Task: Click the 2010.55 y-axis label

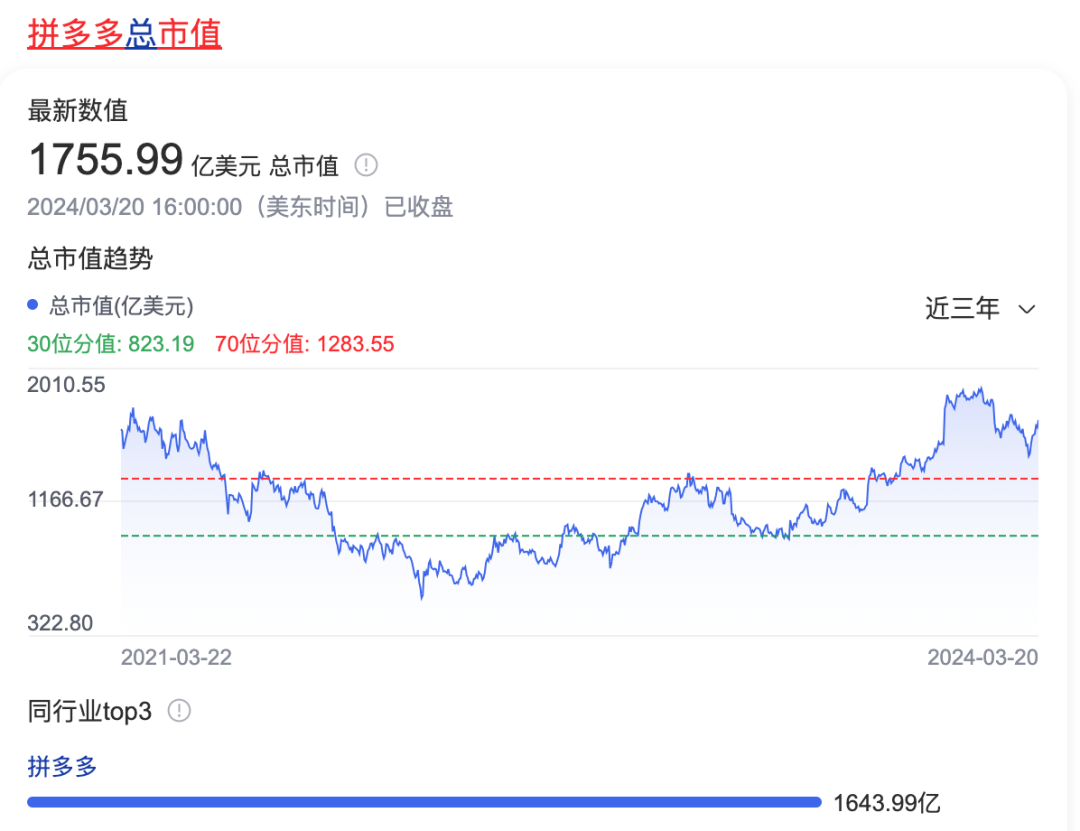Action: 66,384
